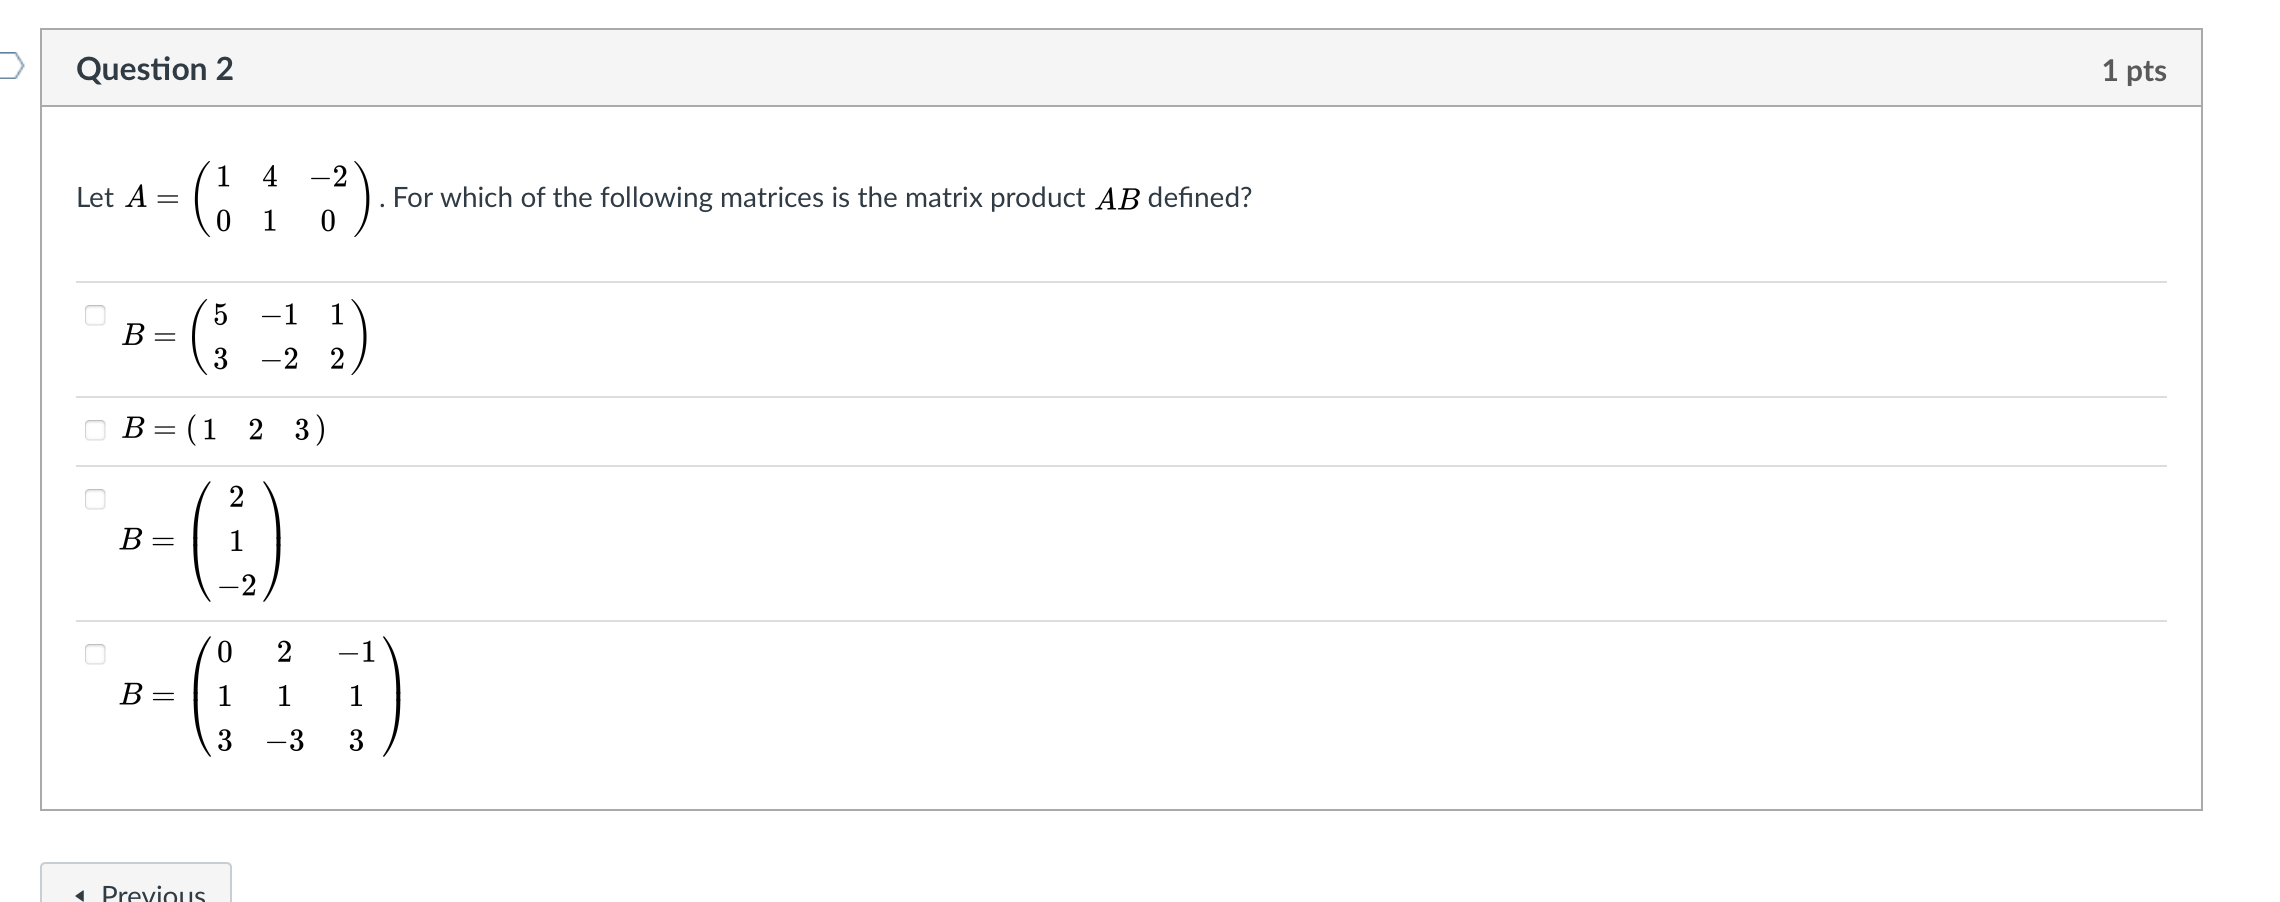
Task: Click the word Let before matrix A
Action: point(95,198)
